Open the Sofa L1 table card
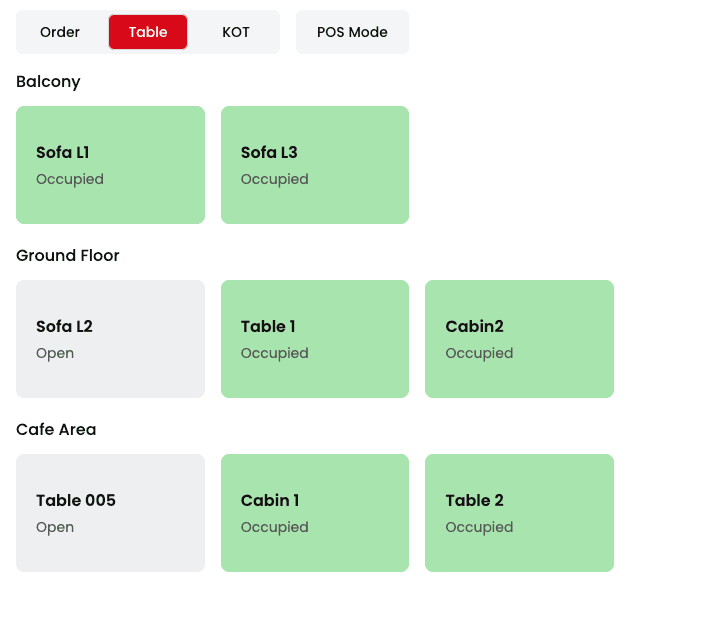The height and width of the screenshot is (623, 715). tap(110, 164)
